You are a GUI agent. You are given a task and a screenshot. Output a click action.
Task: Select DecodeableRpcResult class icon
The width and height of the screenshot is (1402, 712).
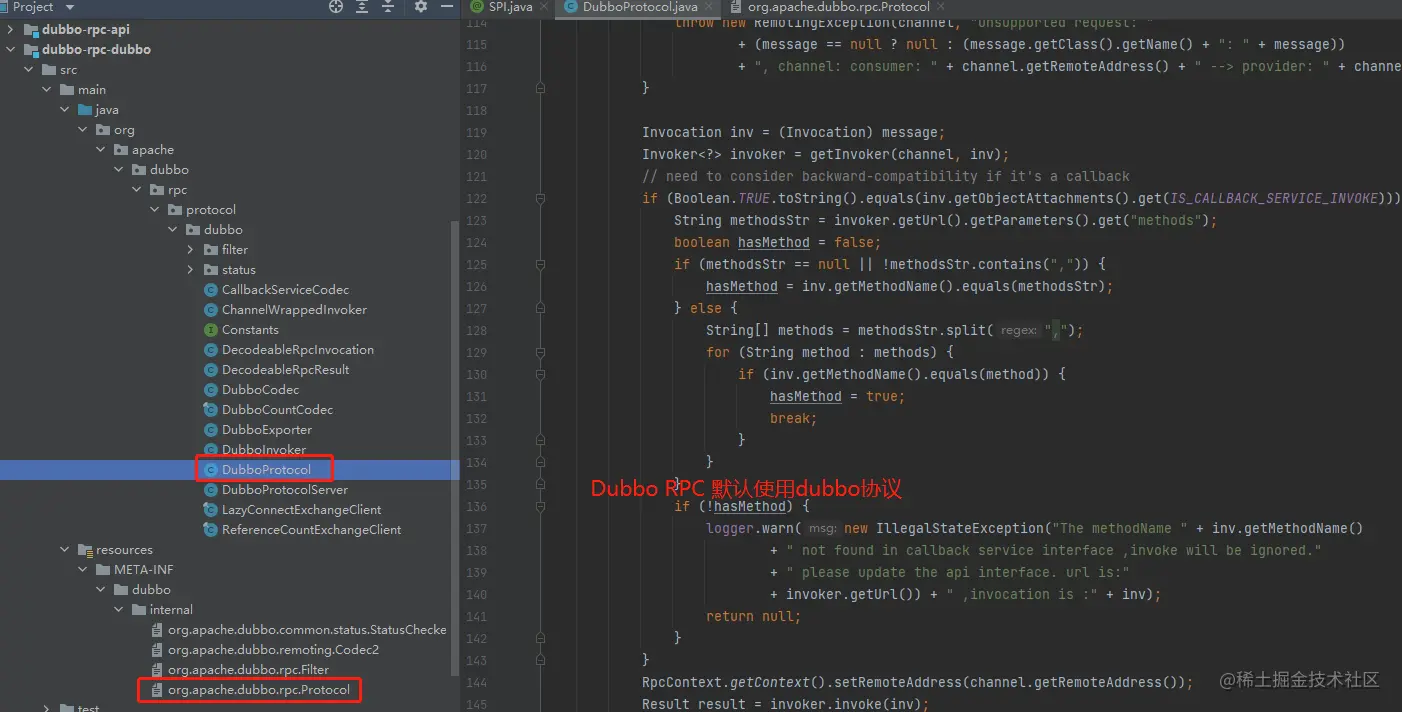tap(211, 370)
